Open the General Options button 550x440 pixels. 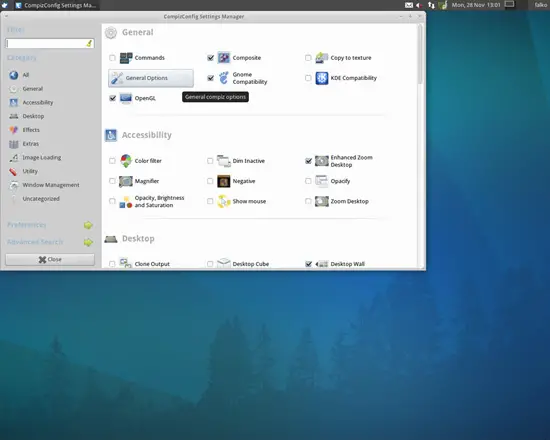point(151,78)
